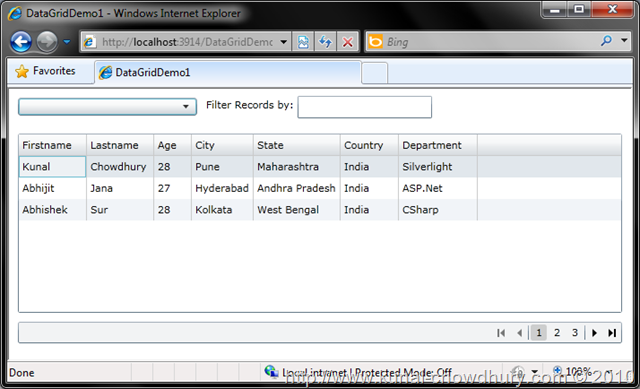640x389 pixels.
Task: Open the blank new tab button
Action: [x=374, y=73]
